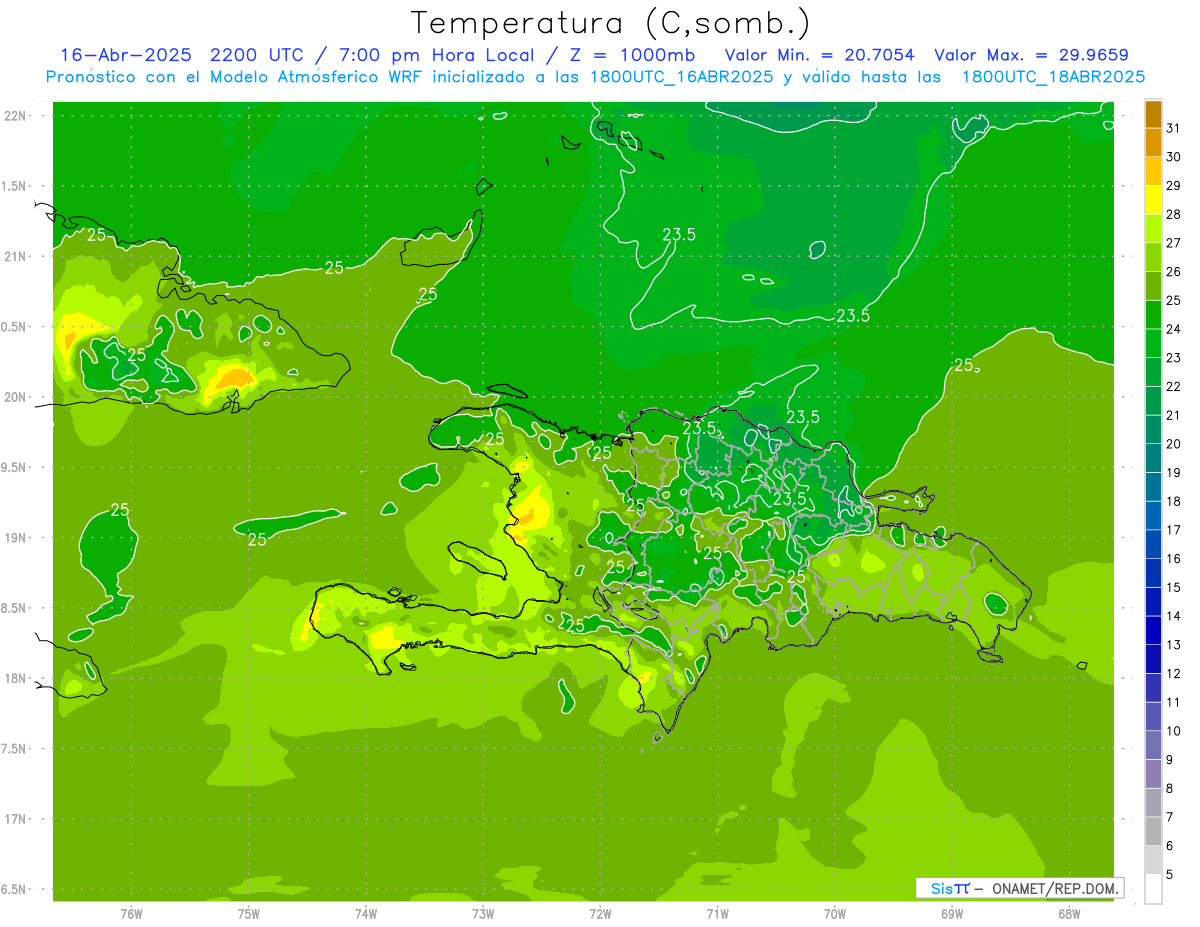Click the "0.5N" latitude axis label
The width and height of the screenshot is (1200, 927).
[14, 327]
